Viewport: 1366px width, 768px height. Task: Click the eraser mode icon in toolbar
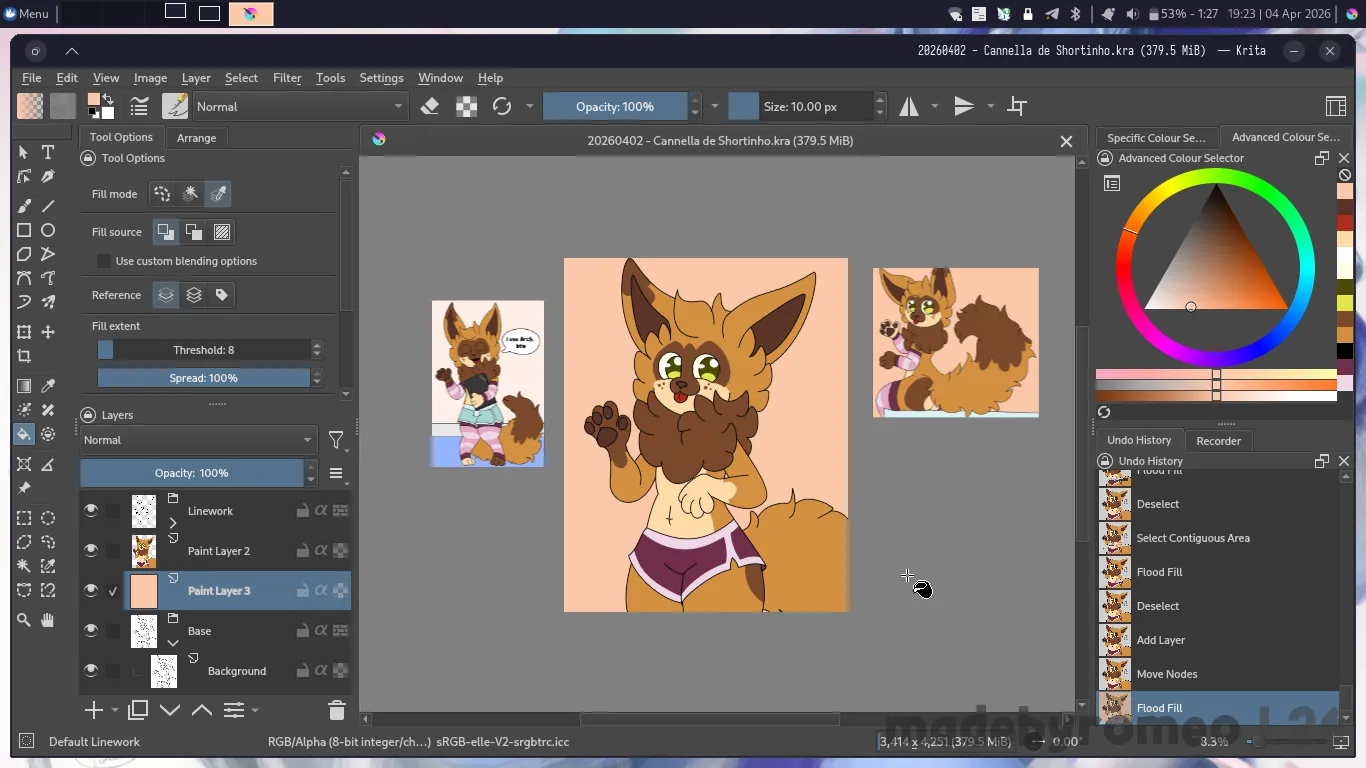coord(430,106)
